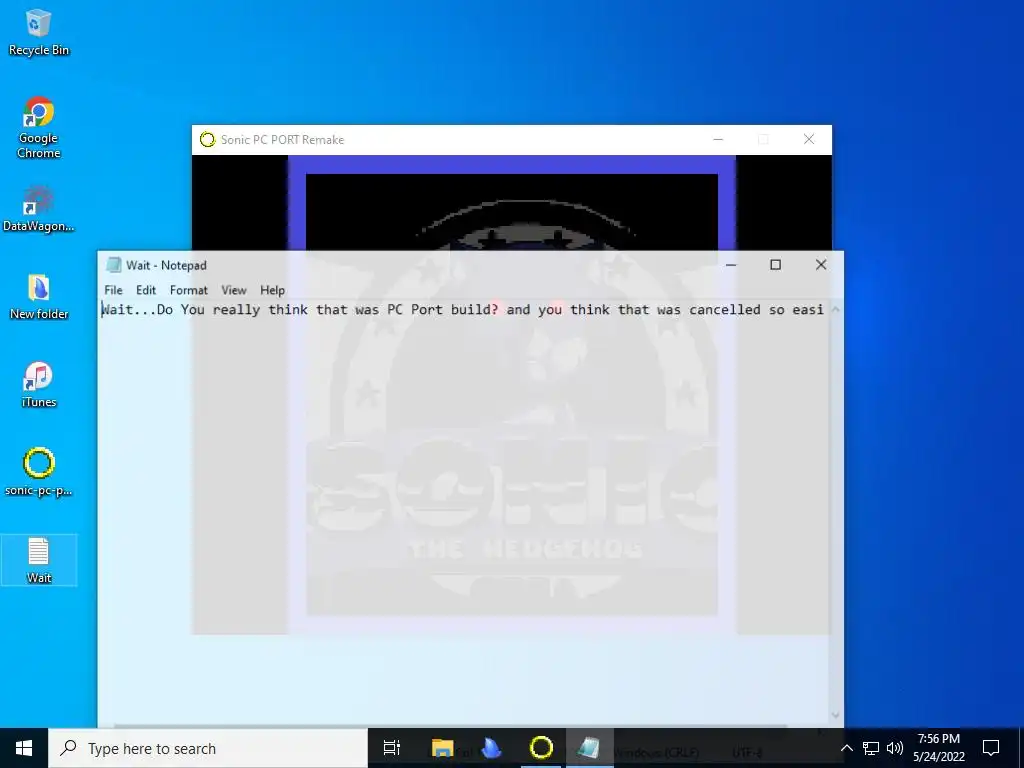1024x768 pixels.
Task: Switch to Sonic ring app in taskbar
Action: coord(541,748)
